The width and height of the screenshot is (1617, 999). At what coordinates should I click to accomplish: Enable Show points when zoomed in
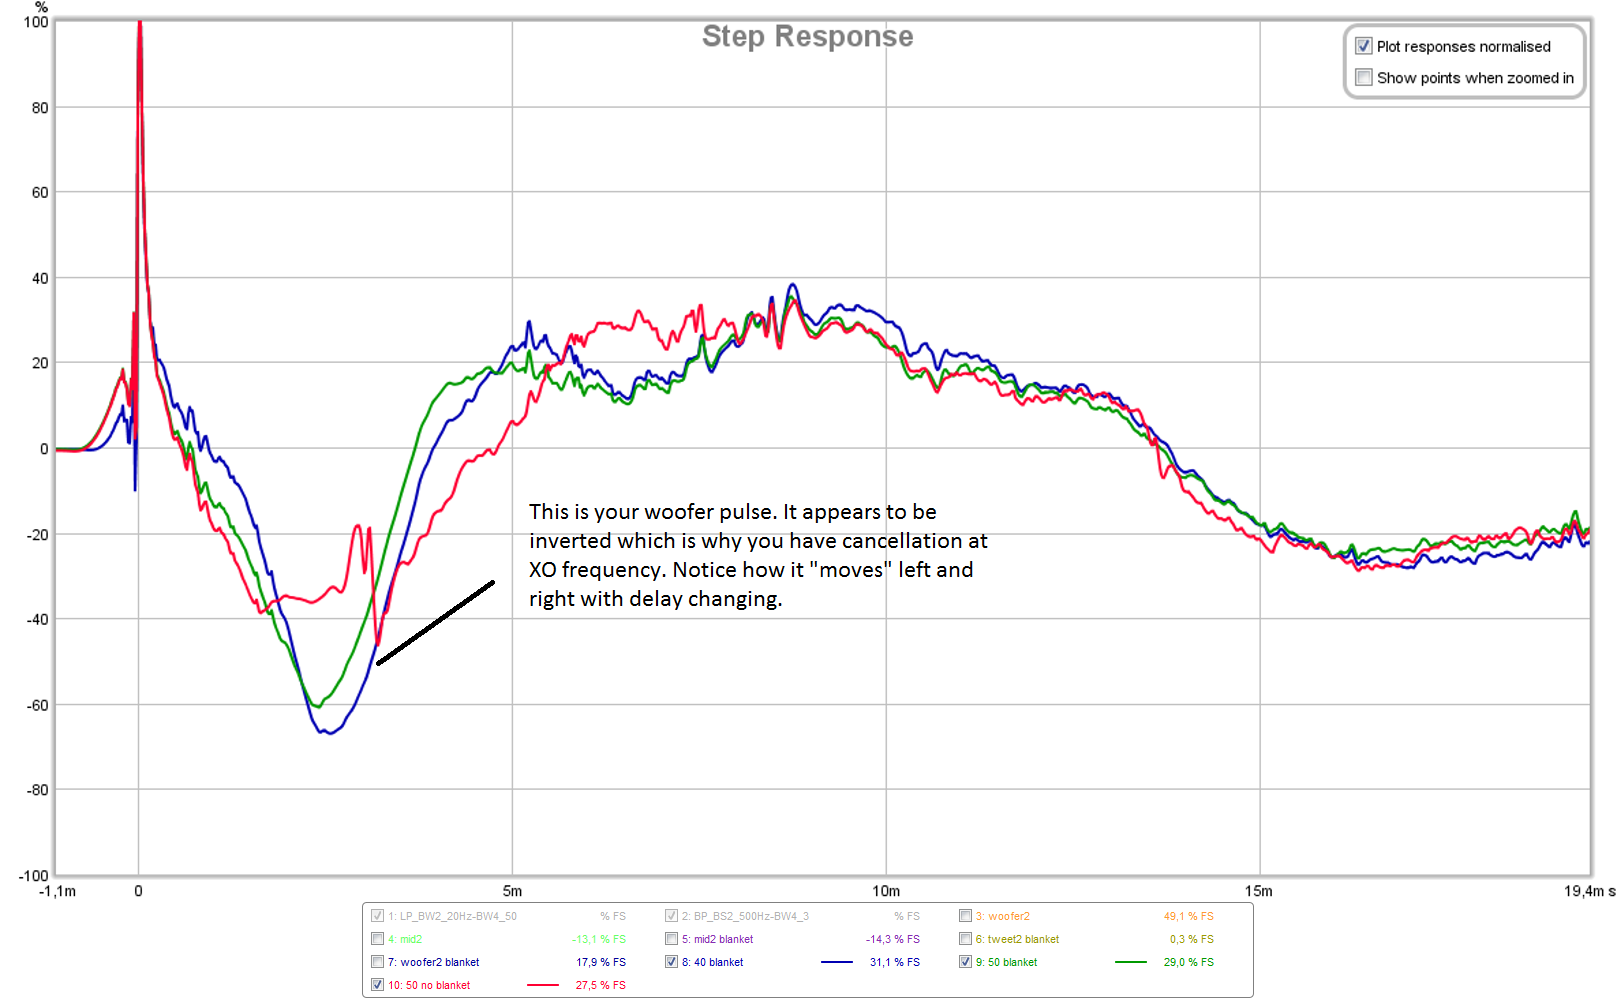[1363, 77]
